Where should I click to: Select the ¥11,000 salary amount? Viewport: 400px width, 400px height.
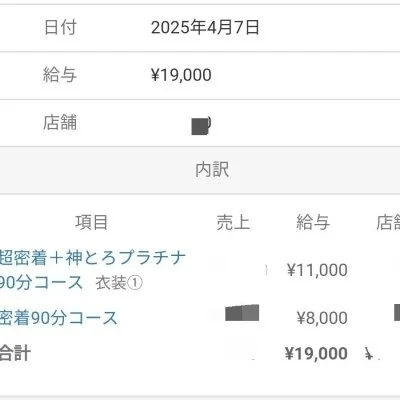(x=317, y=270)
